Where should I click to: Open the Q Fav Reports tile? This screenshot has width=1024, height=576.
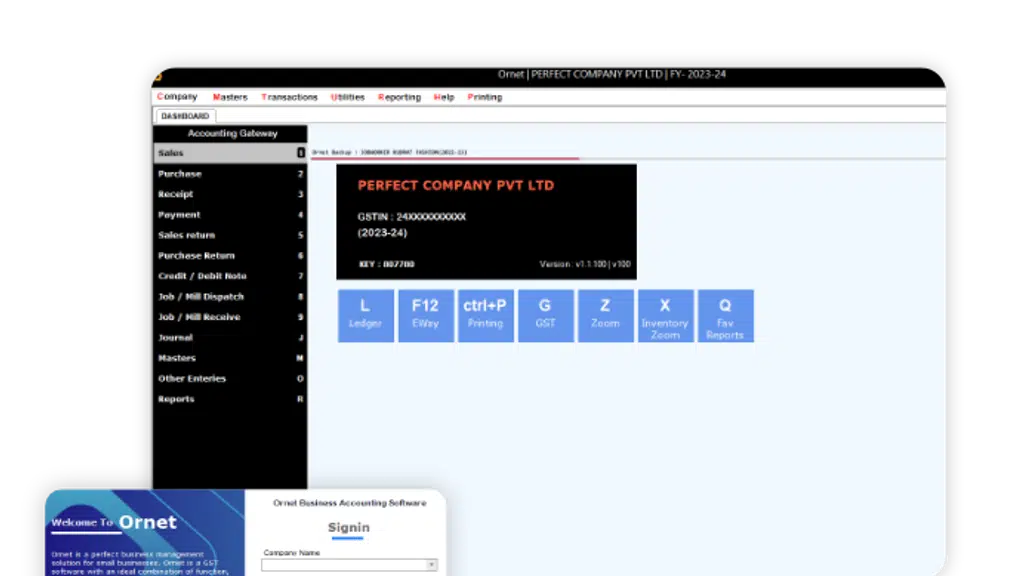point(726,316)
